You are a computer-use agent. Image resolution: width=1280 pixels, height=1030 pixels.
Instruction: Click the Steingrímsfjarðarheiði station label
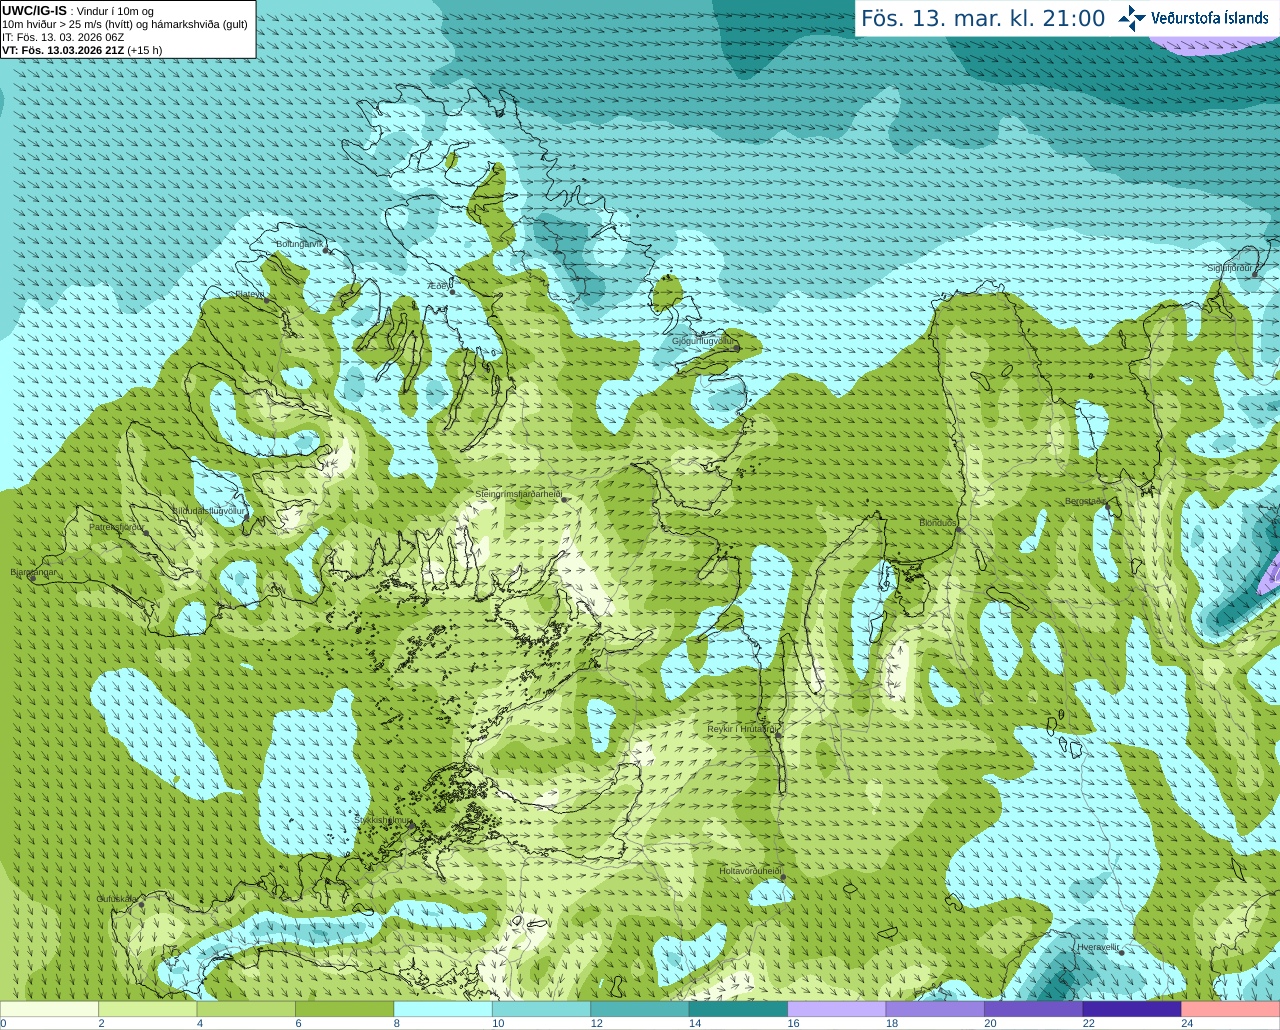point(518,495)
